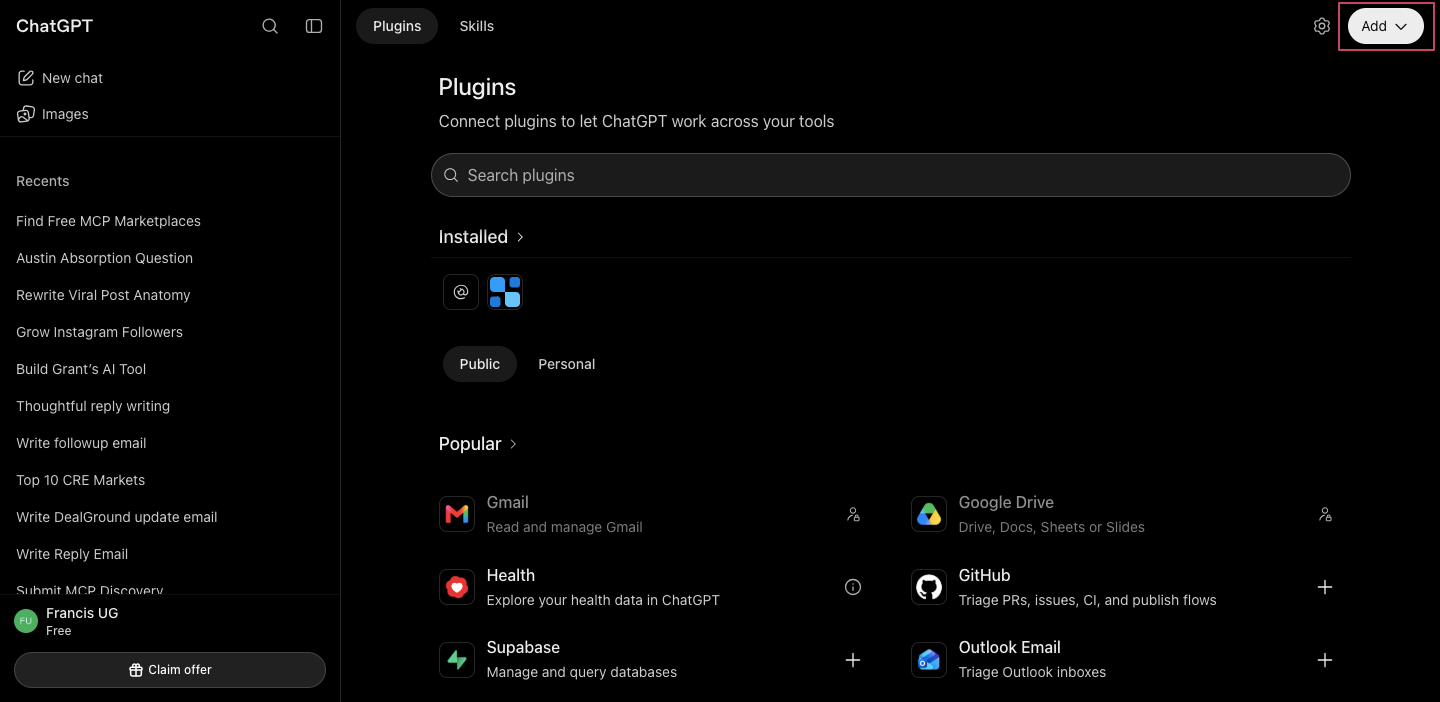Image resolution: width=1440 pixels, height=702 pixels.
Task: Open the Add dropdown menu
Action: pos(1386,26)
